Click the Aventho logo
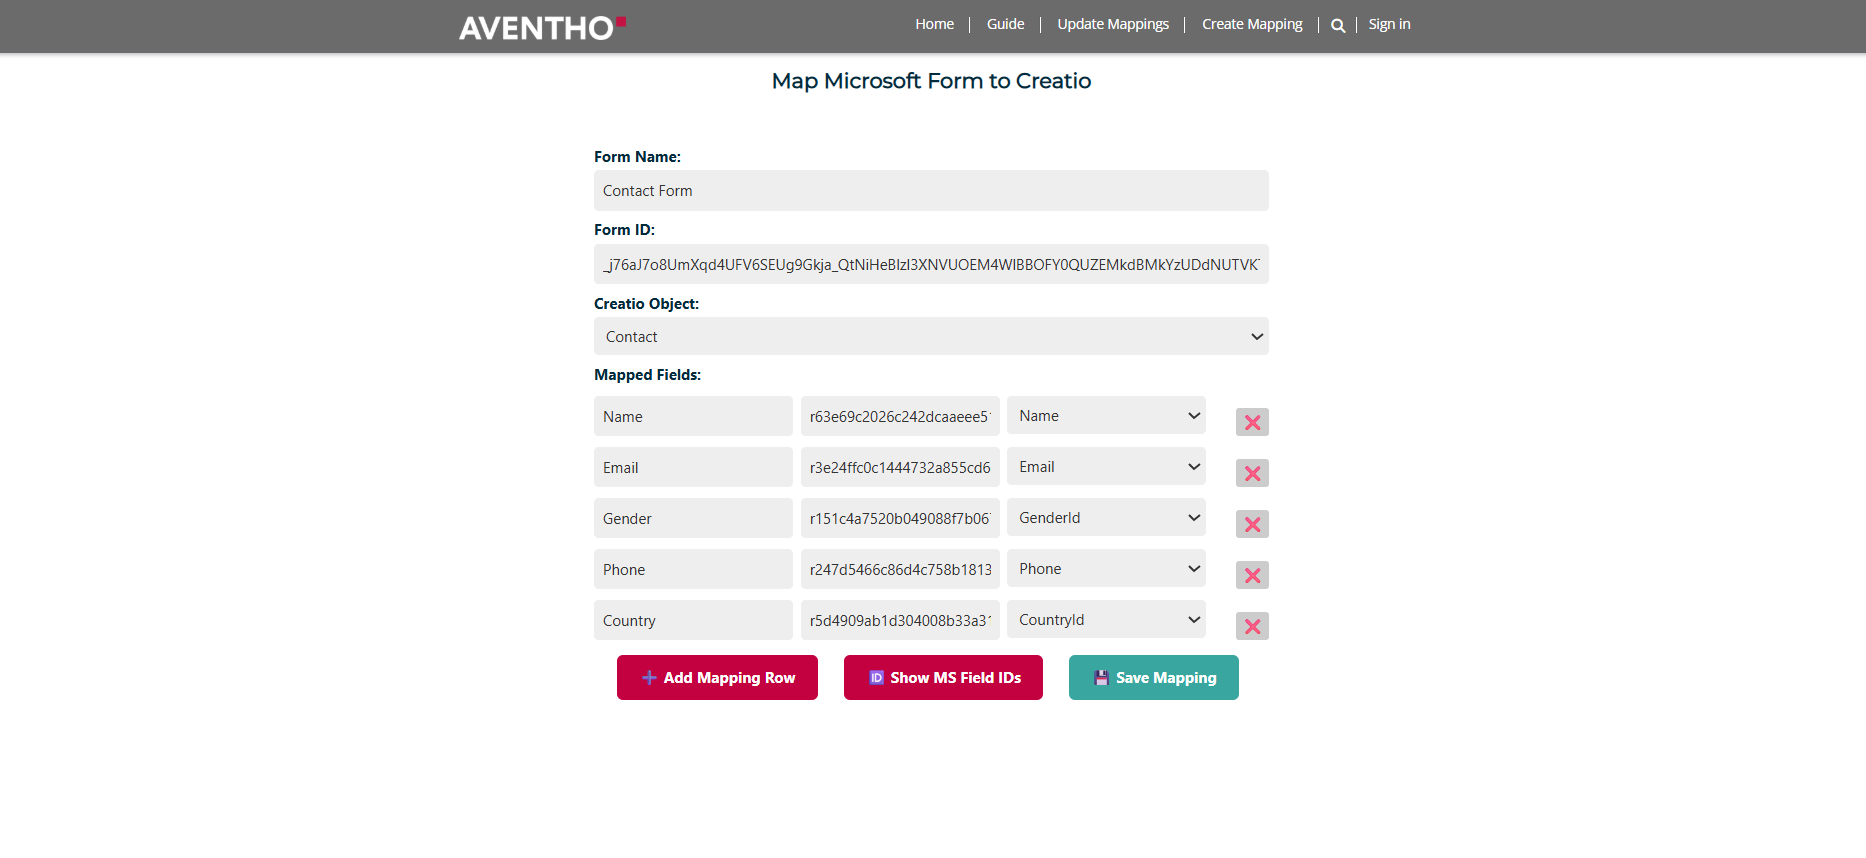Viewport: 1866px width, 858px height. (542, 27)
